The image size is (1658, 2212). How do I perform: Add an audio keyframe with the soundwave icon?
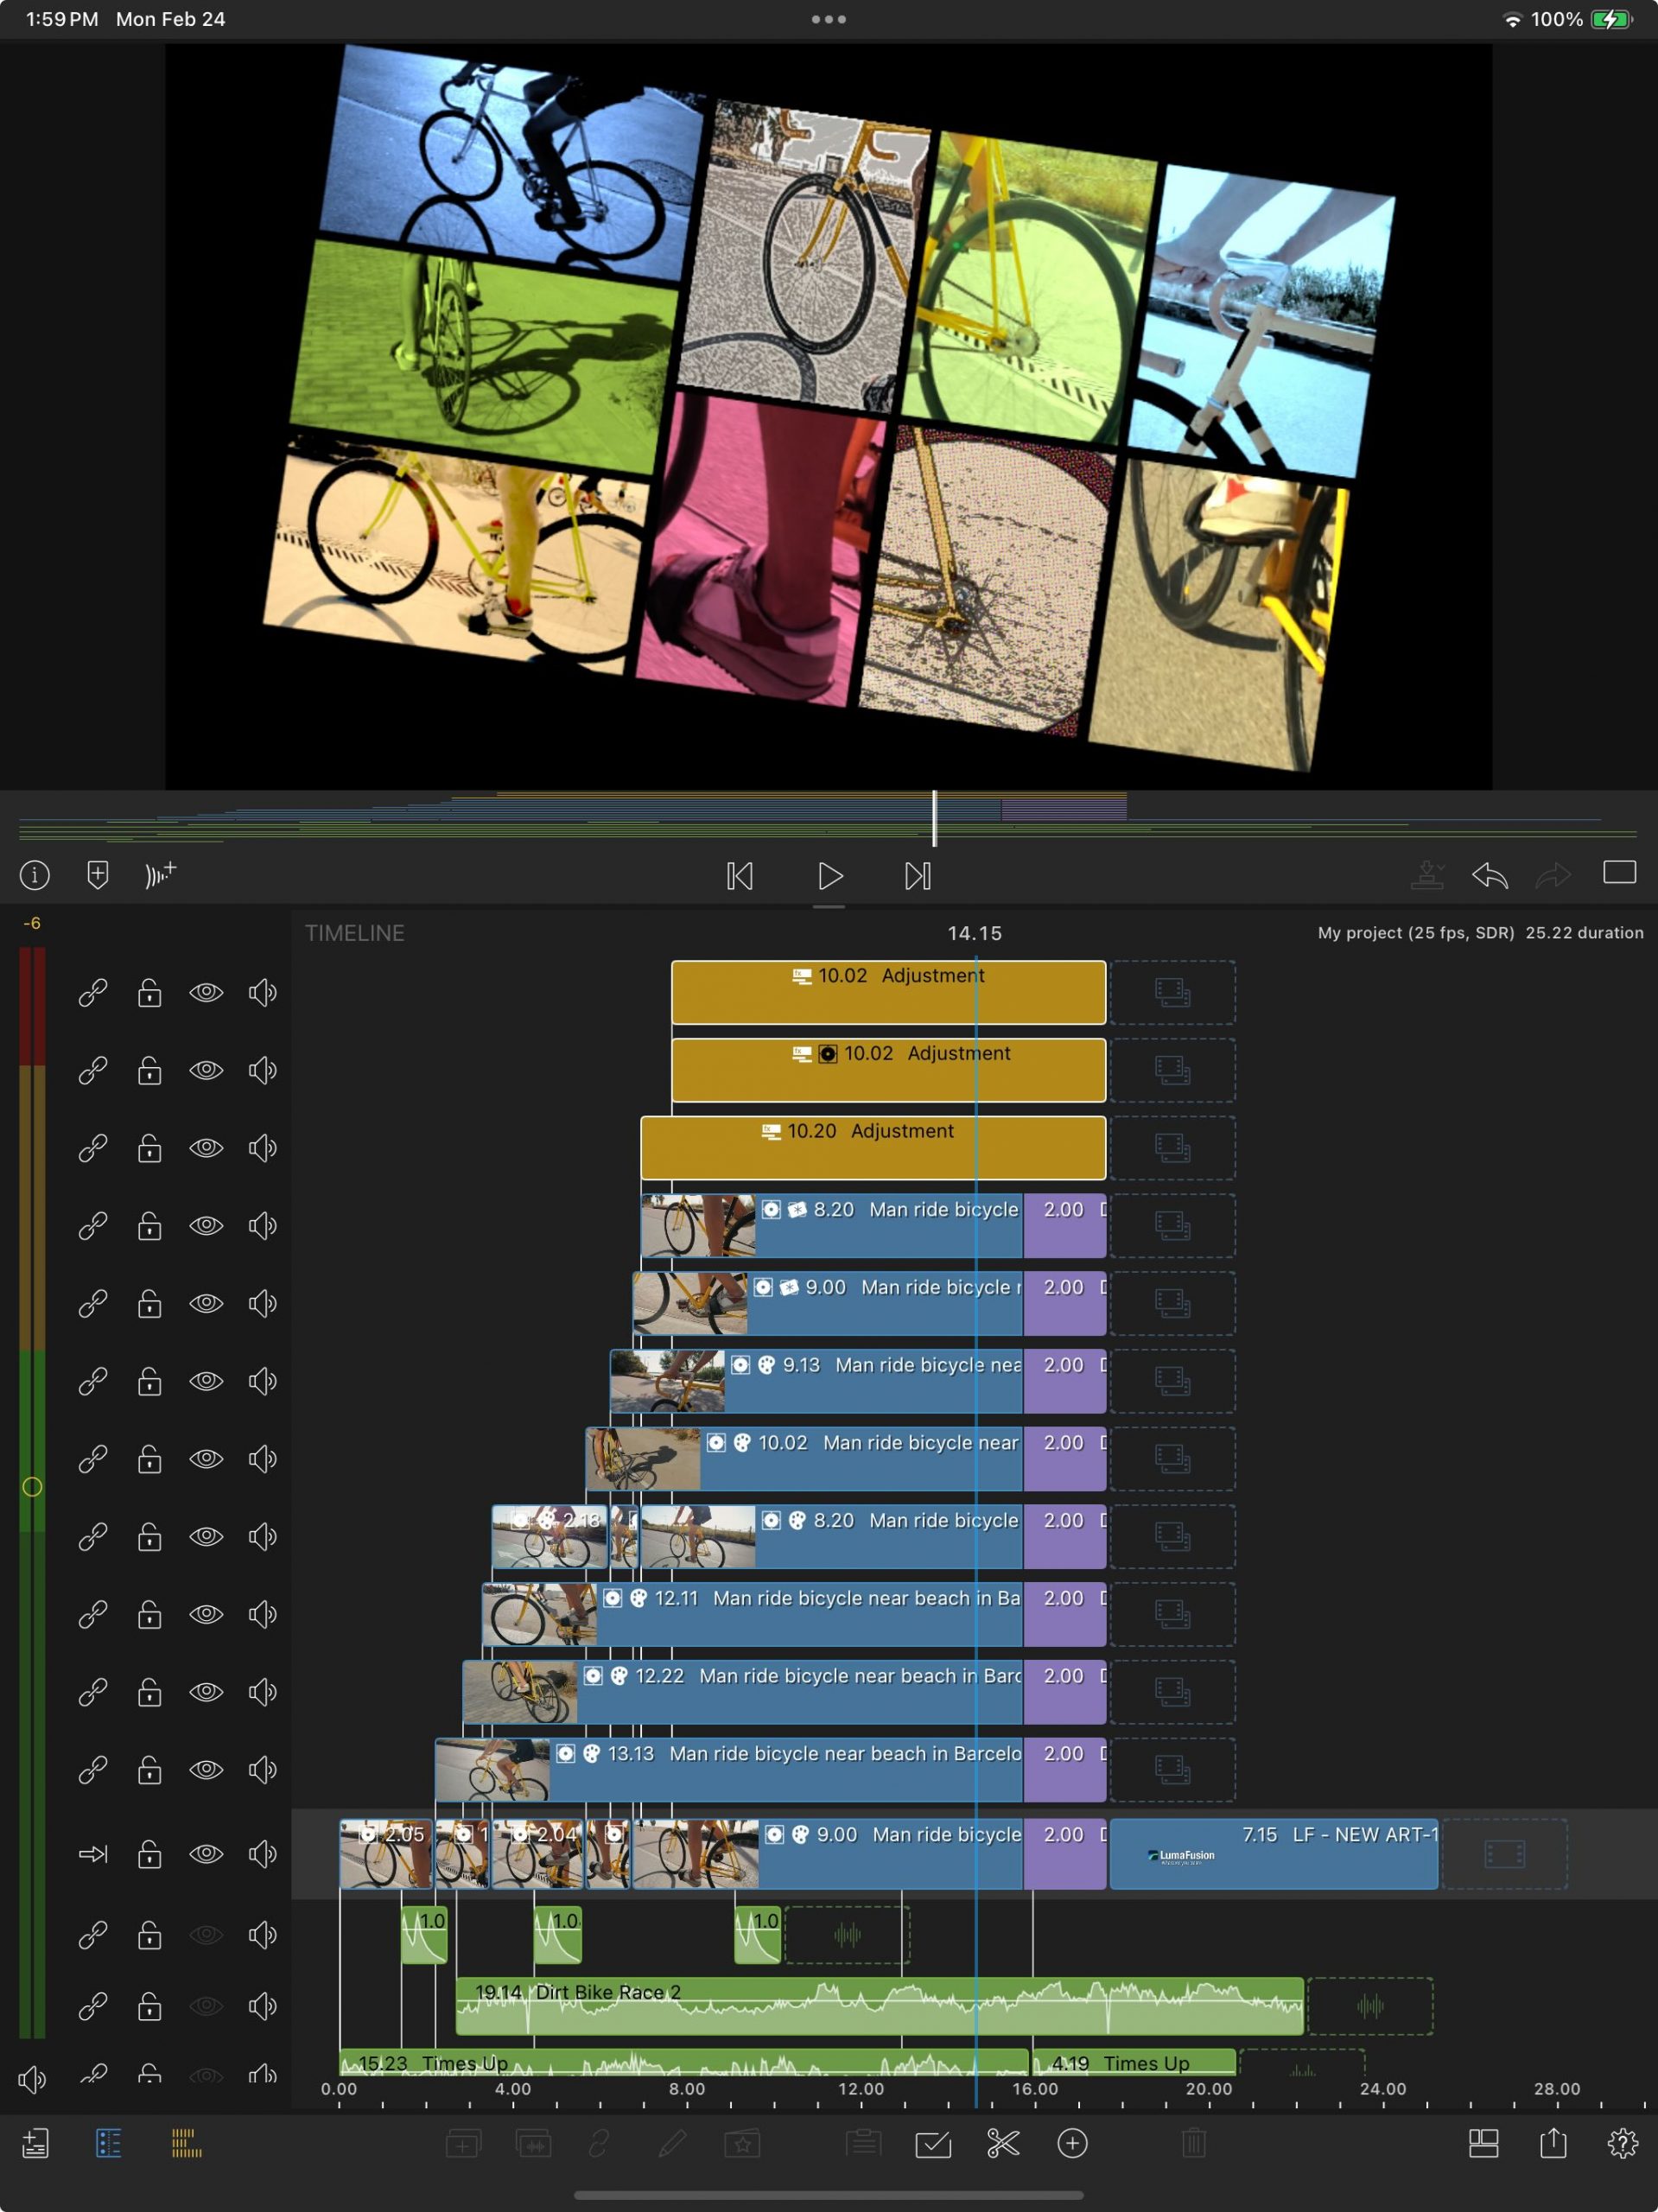point(160,874)
